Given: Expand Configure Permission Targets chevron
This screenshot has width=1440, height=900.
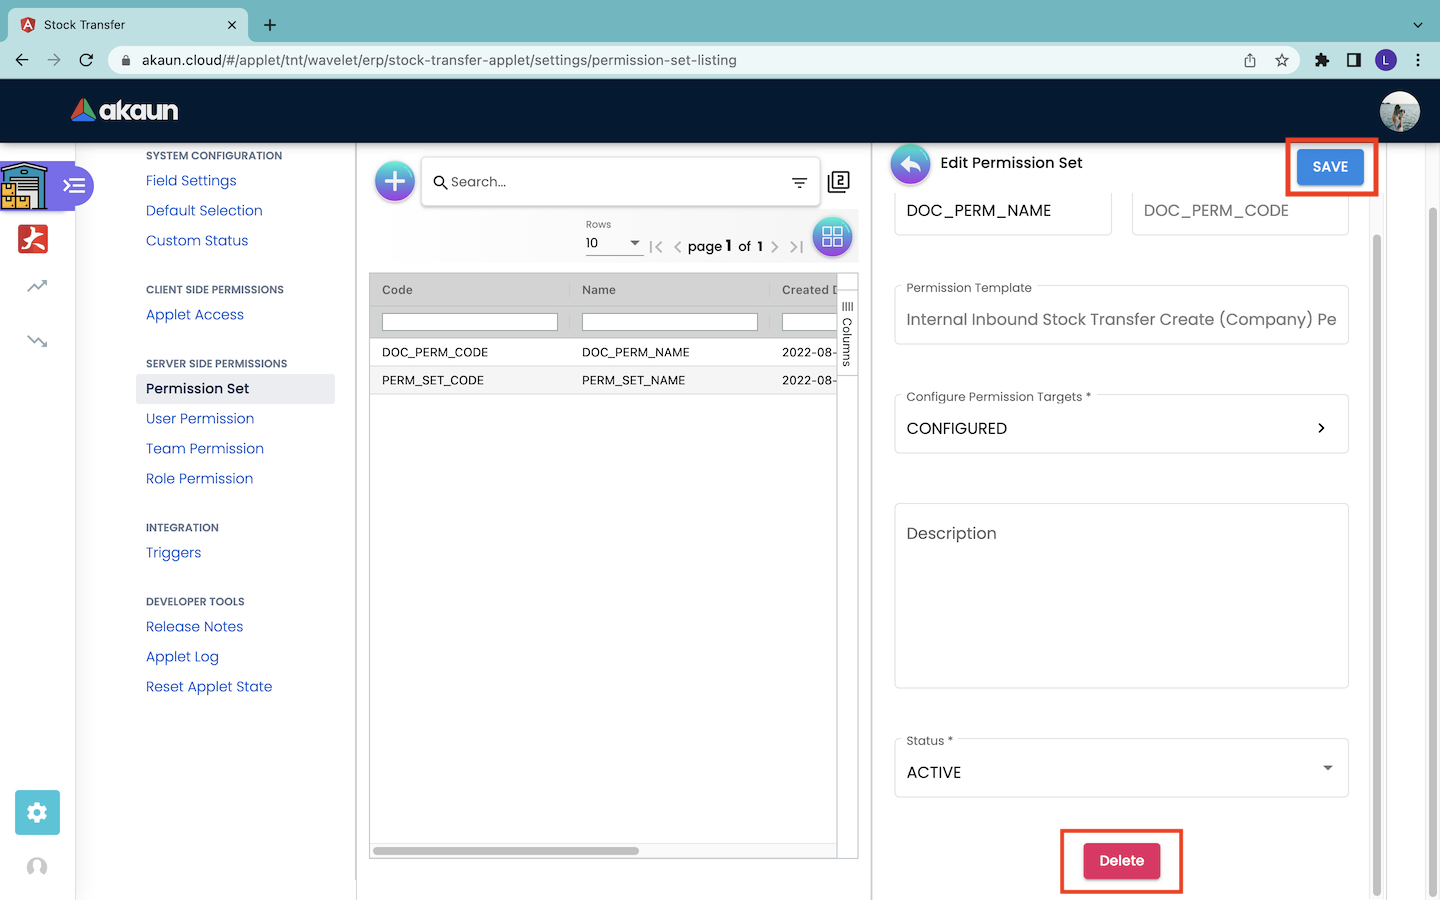Looking at the screenshot, I should [1321, 428].
